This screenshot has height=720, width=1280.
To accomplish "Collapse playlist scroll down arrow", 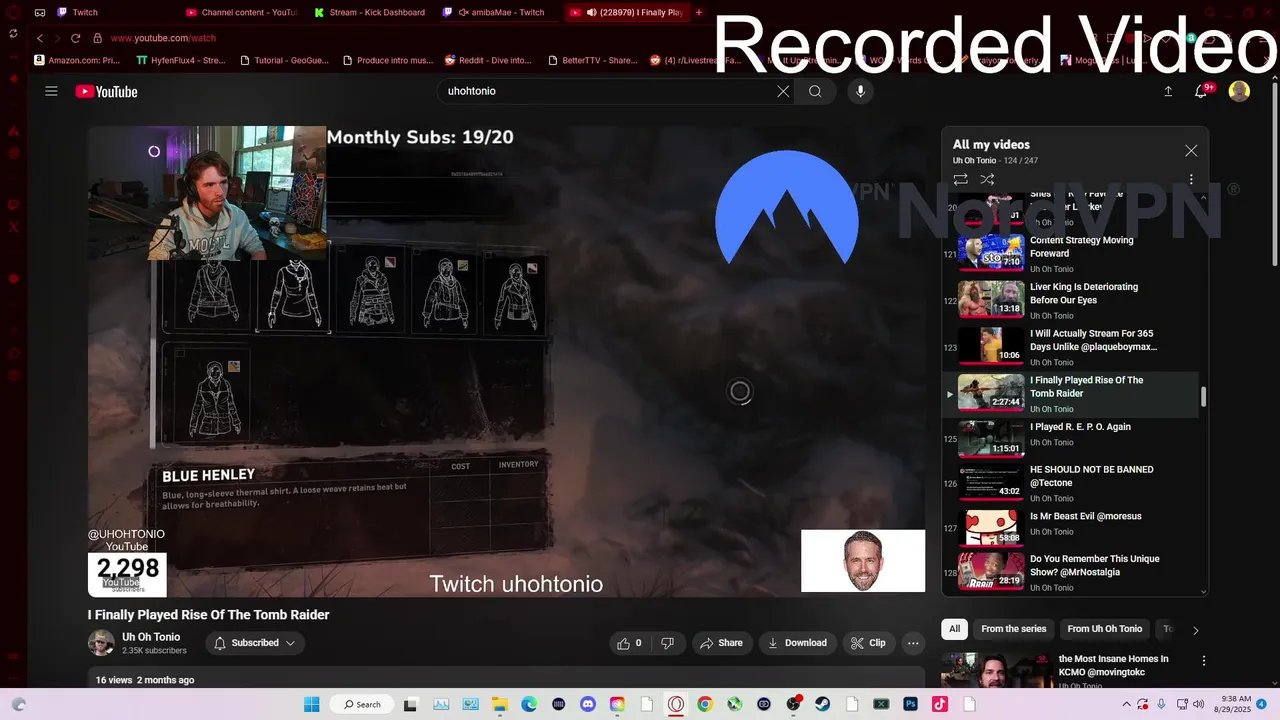I will point(1203,592).
